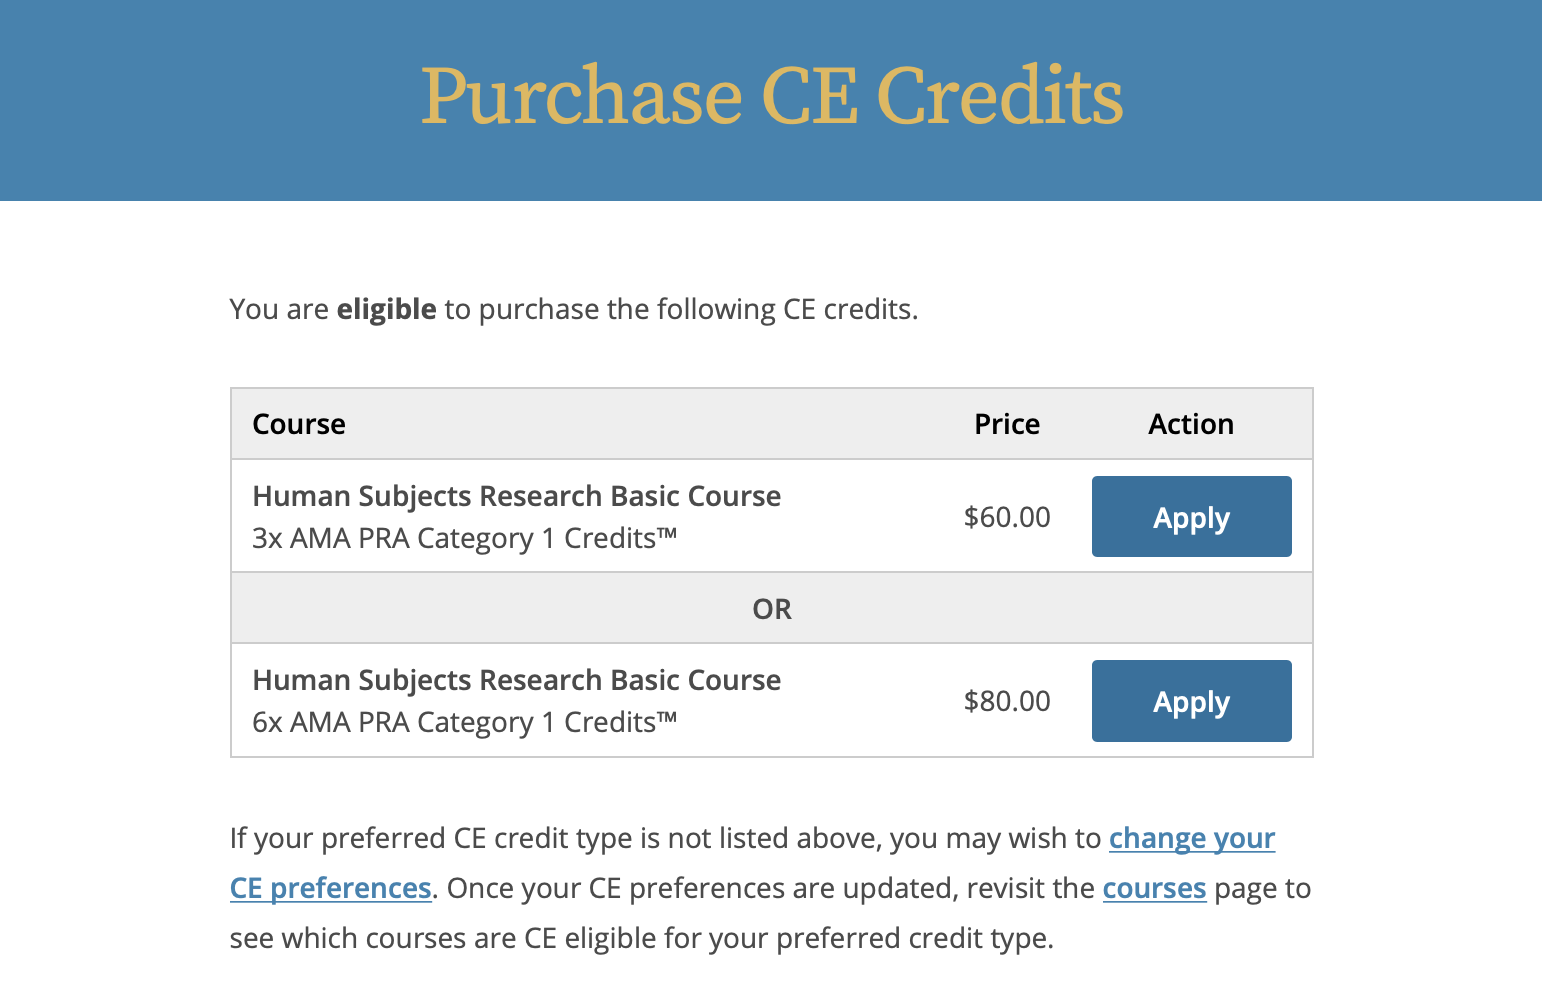The height and width of the screenshot is (982, 1542).
Task: Open the change your CE preferences link
Action: point(1191,838)
